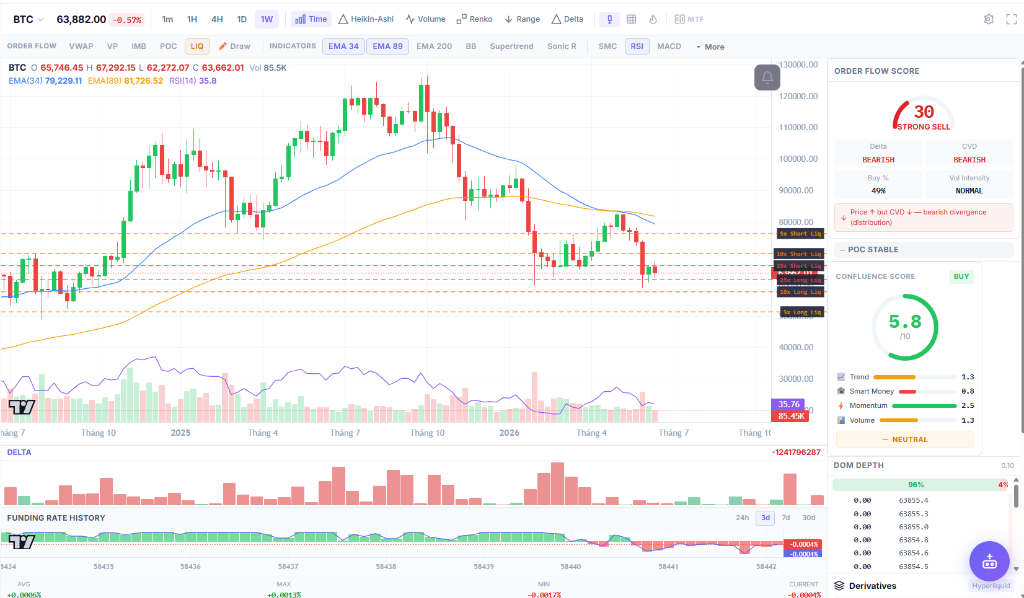1024x598 pixels.
Task: Toggle the POC overlay
Action: coord(168,46)
